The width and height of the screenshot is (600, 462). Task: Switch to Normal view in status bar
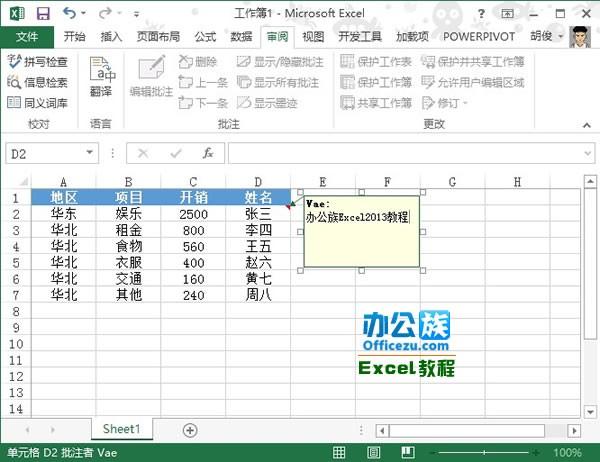339,452
